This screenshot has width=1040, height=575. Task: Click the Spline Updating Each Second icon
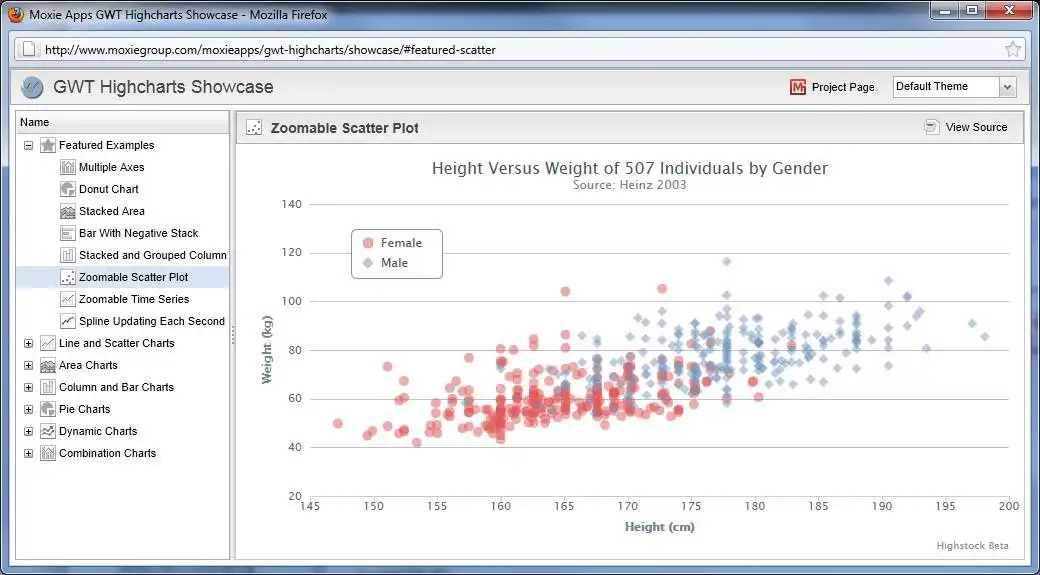tap(68, 321)
